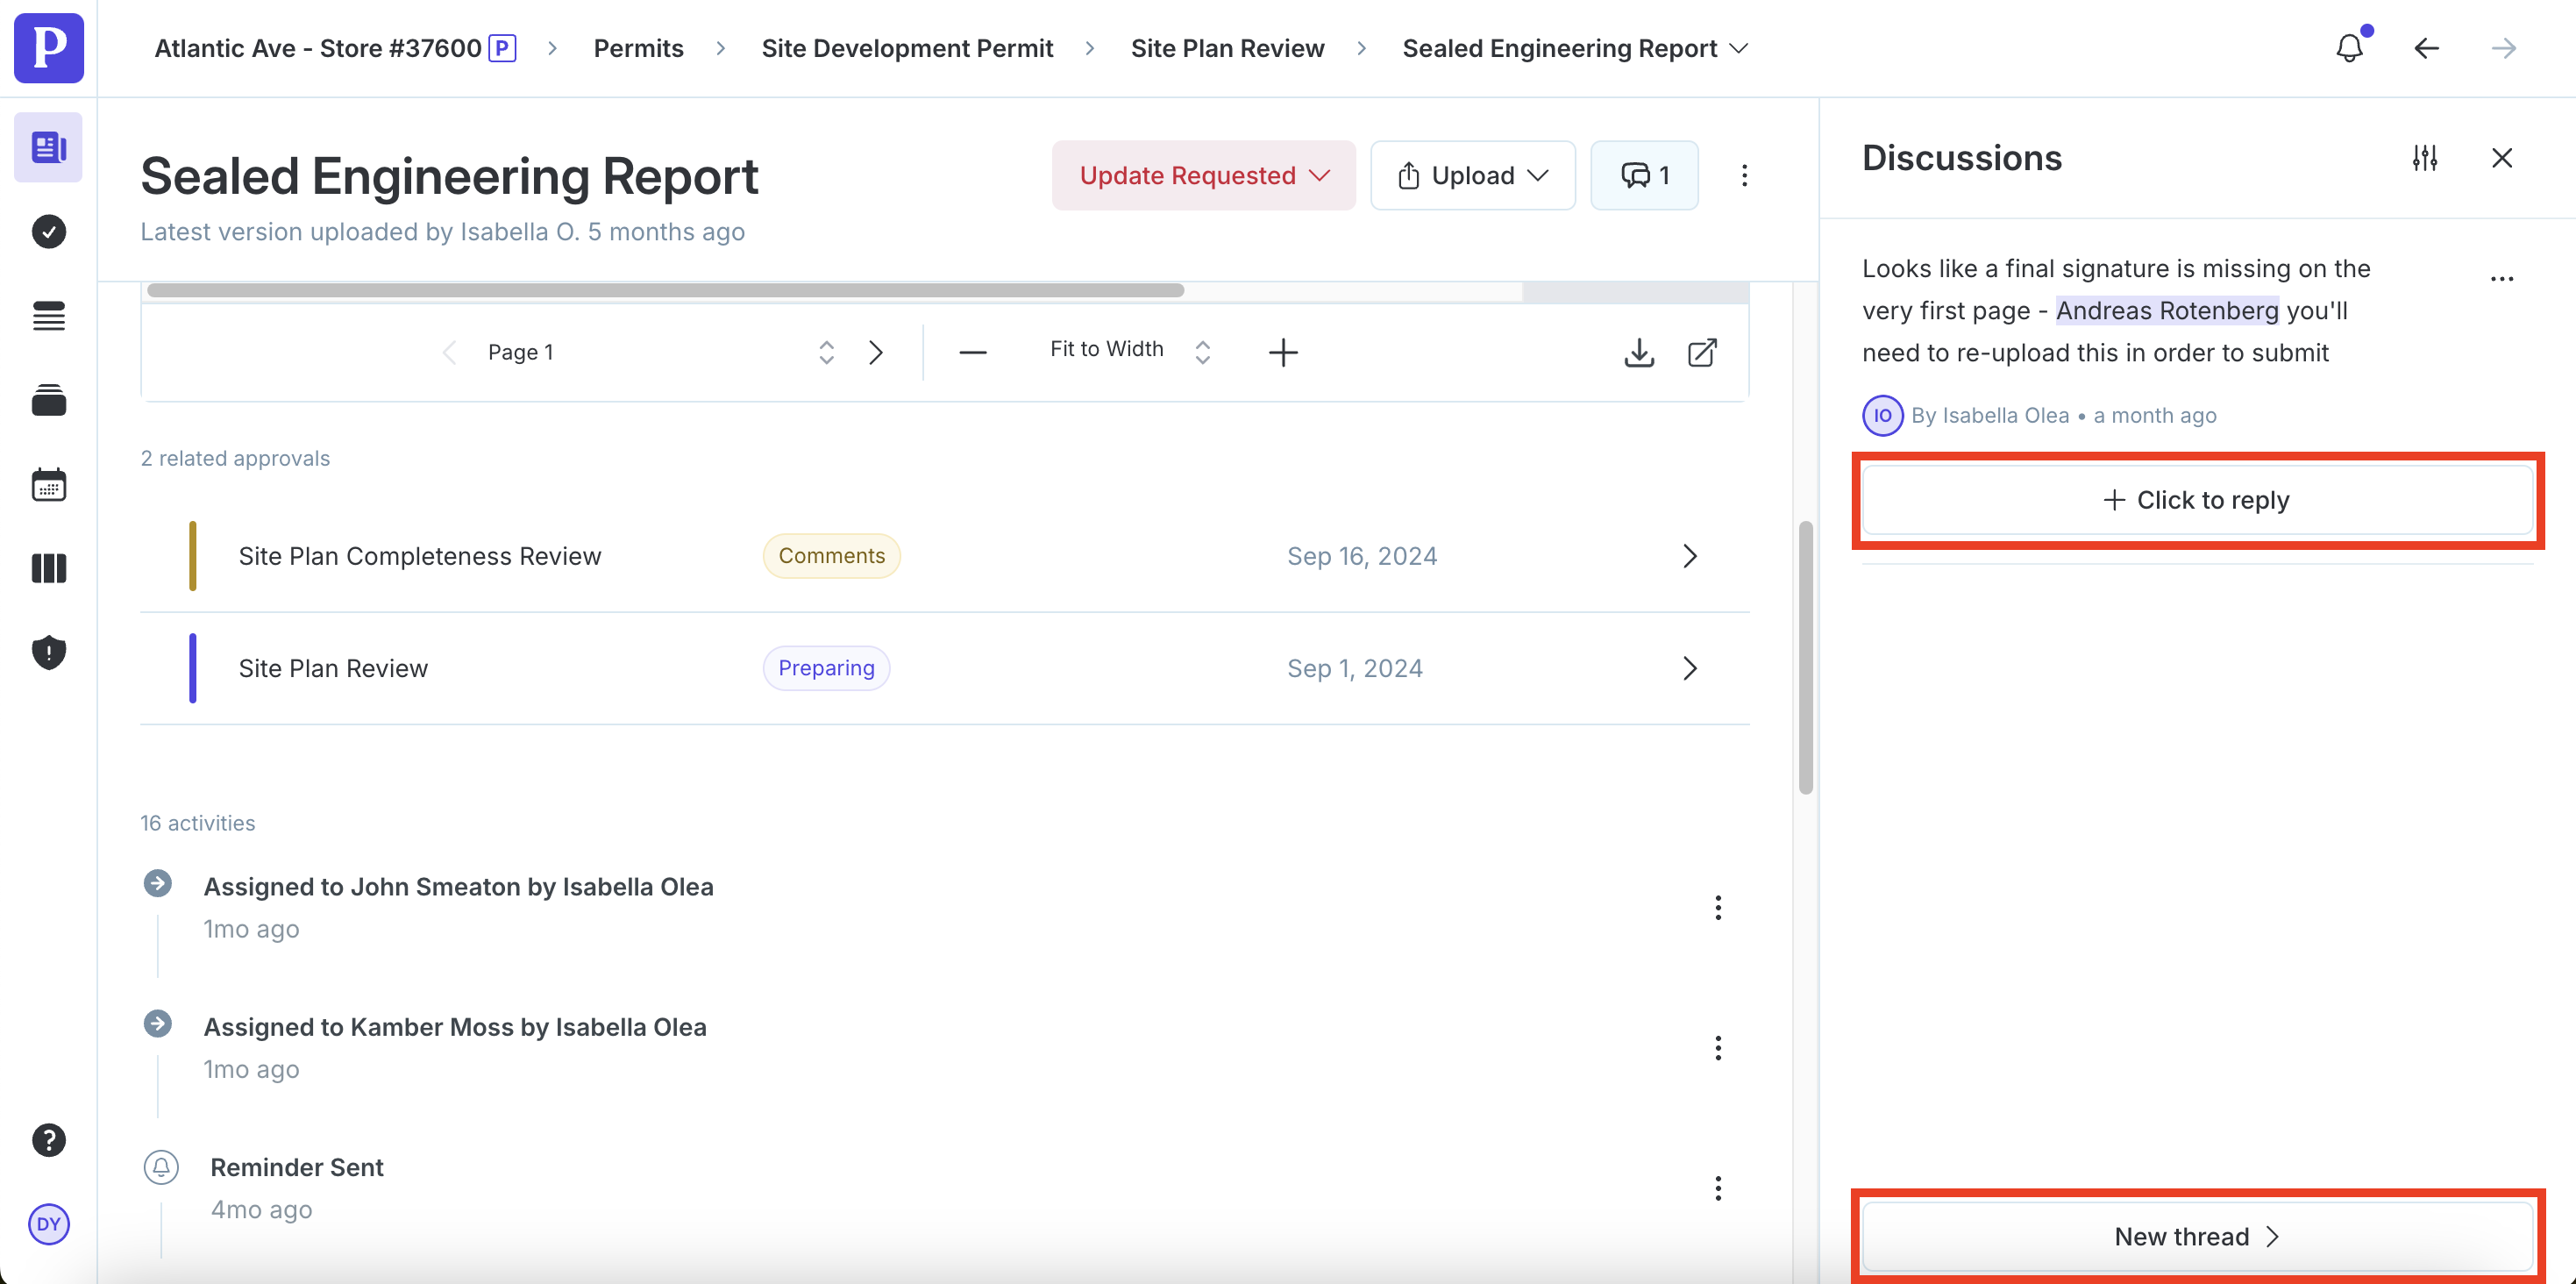Click the Click to reply button
2576x1284 pixels.
(x=2197, y=500)
